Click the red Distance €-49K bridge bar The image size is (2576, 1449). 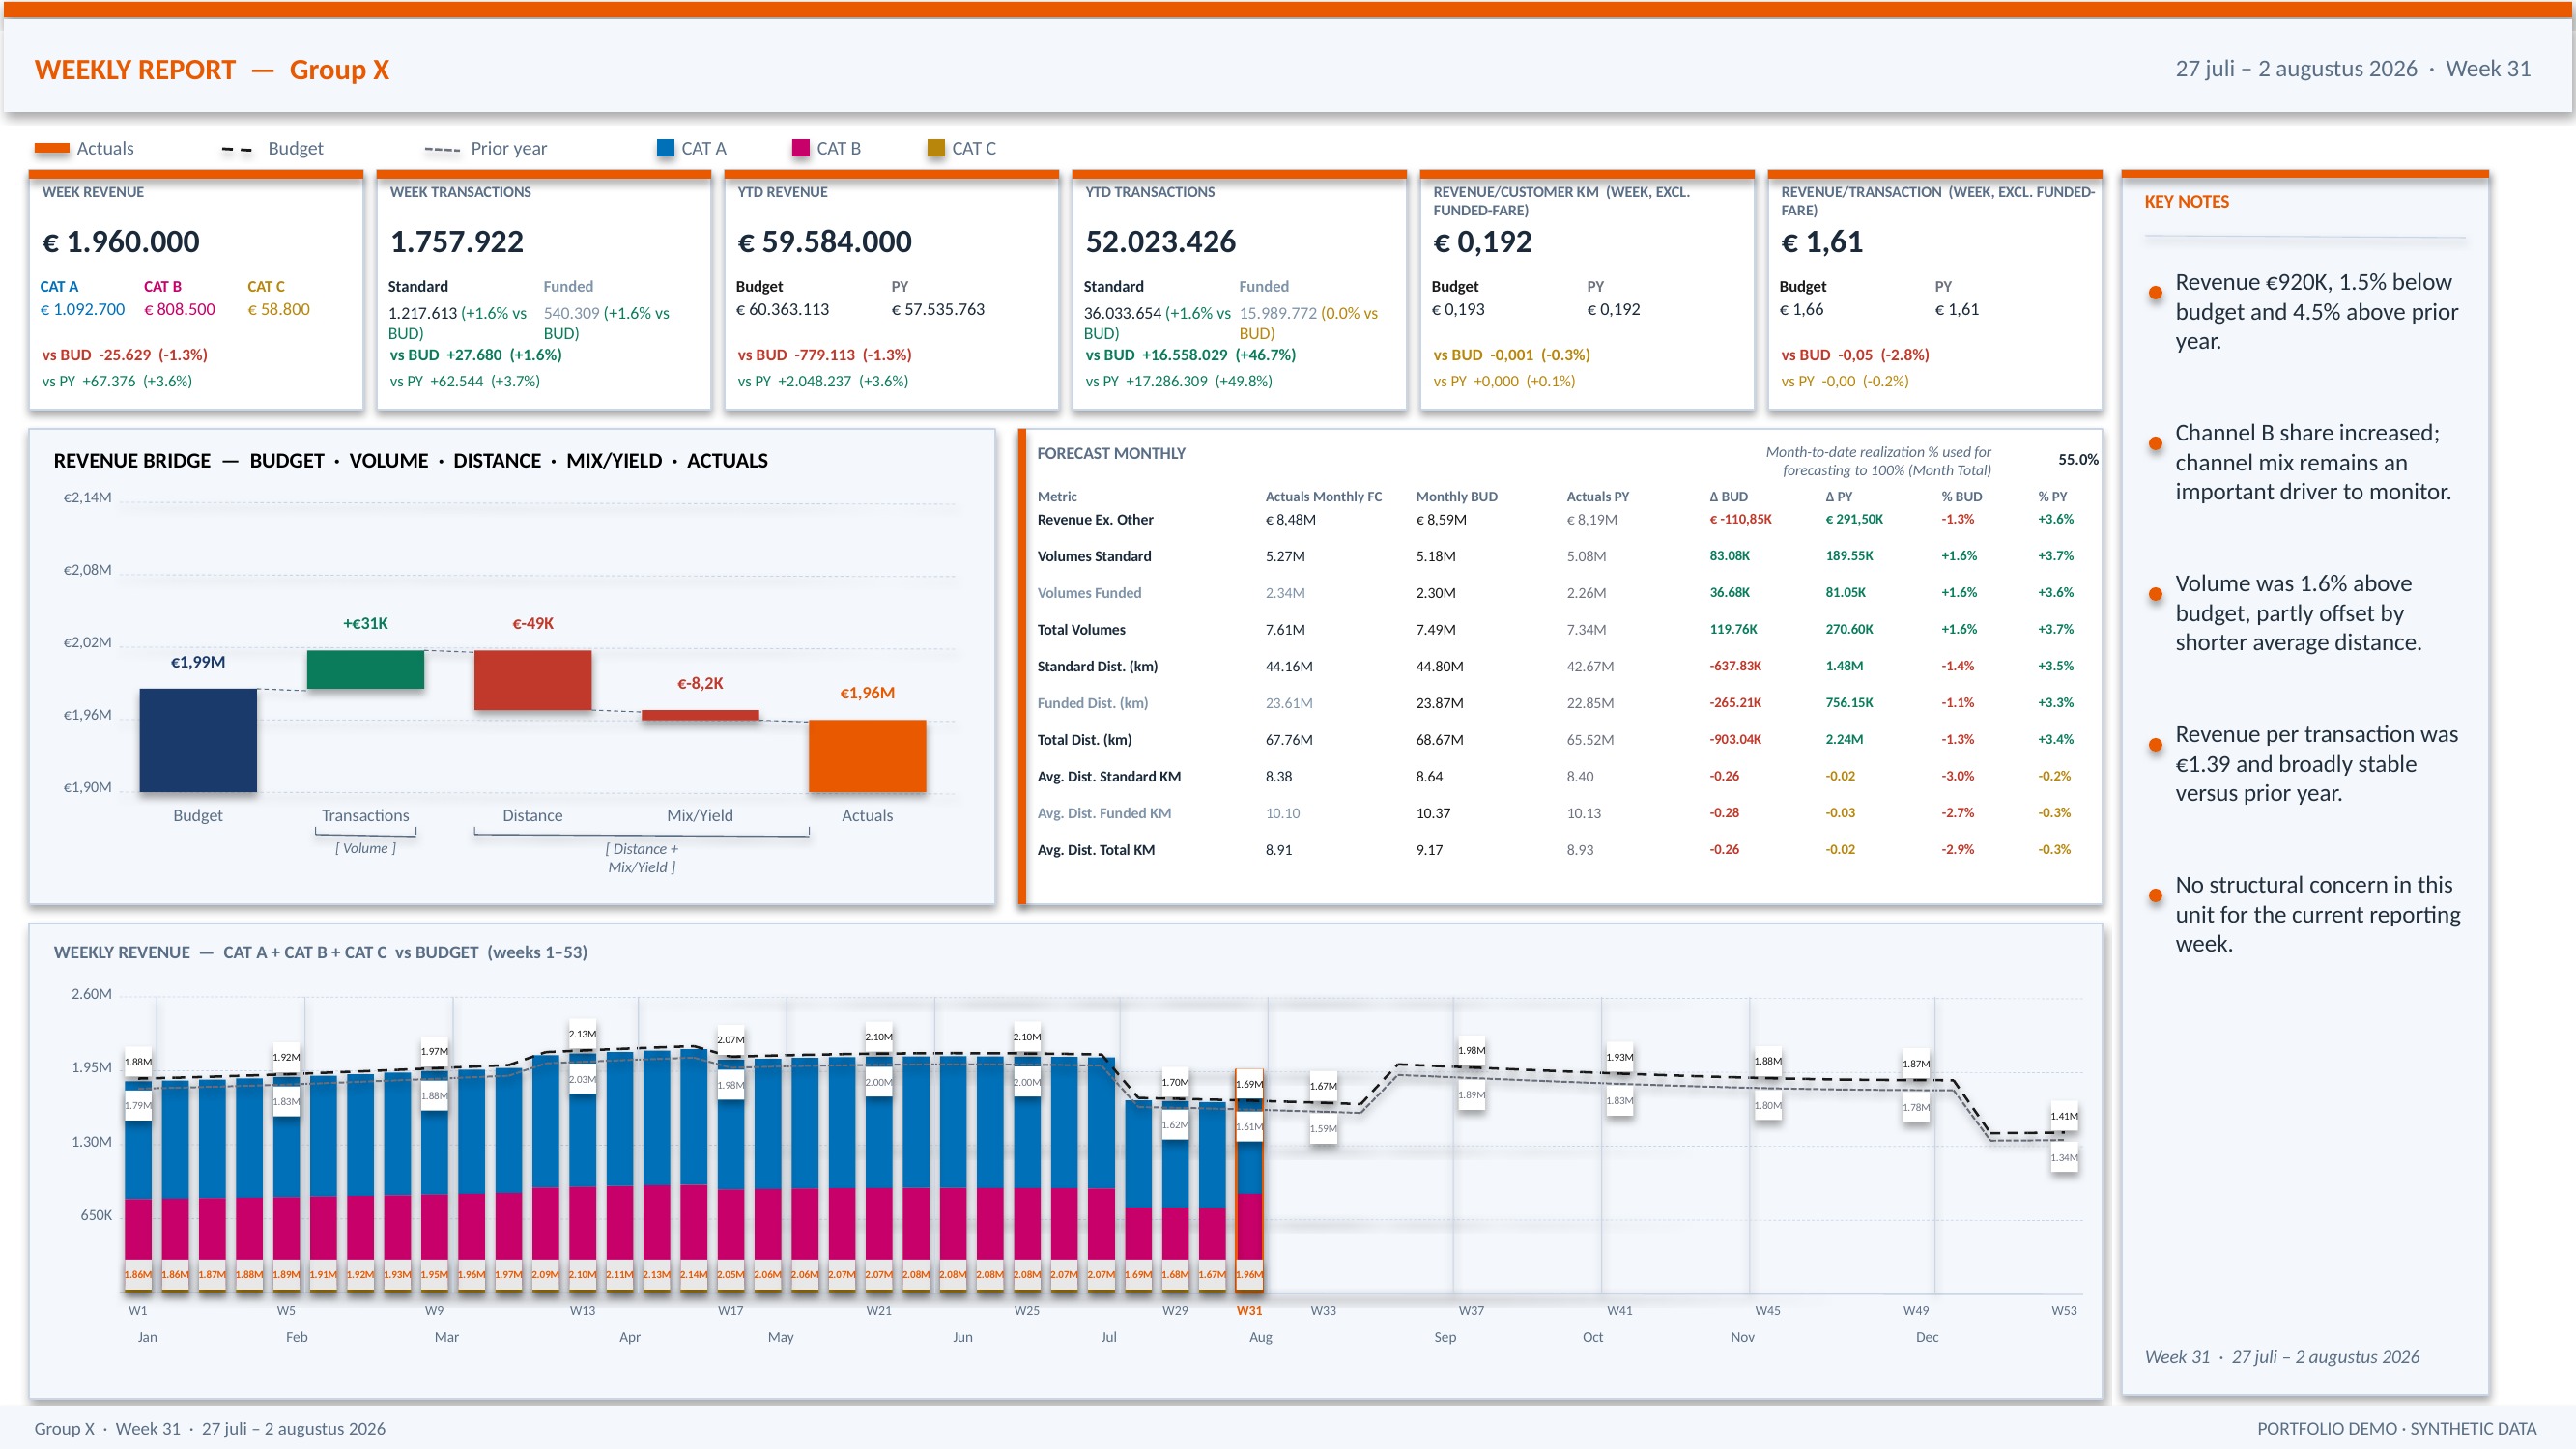click(532, 680)
